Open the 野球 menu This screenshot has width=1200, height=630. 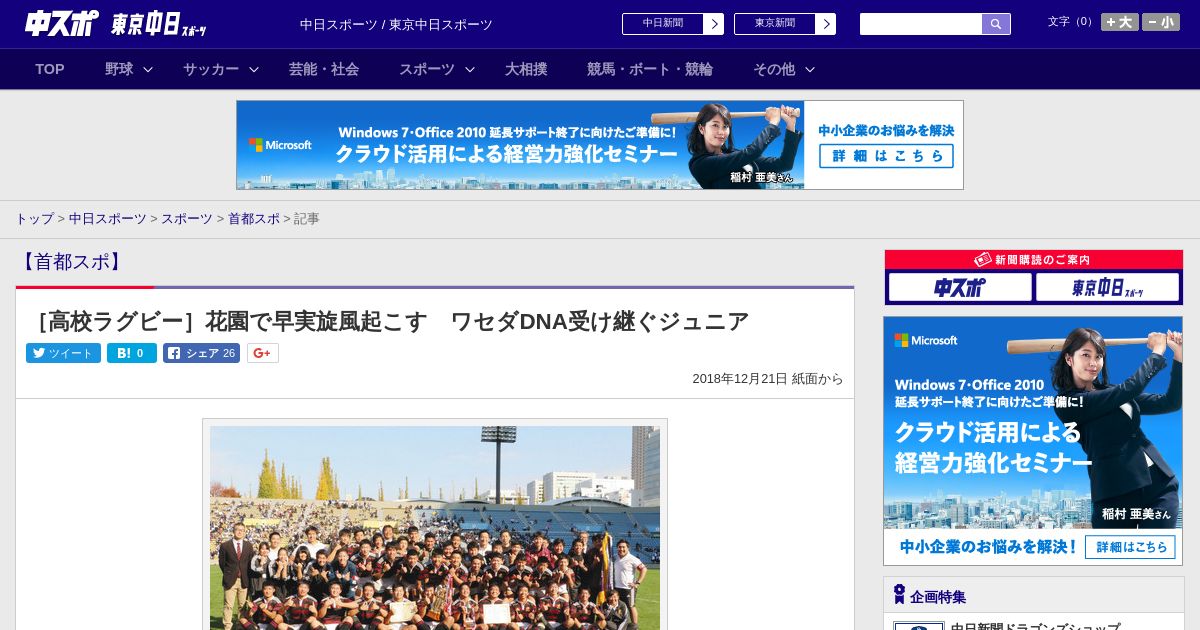coord(119,69)
